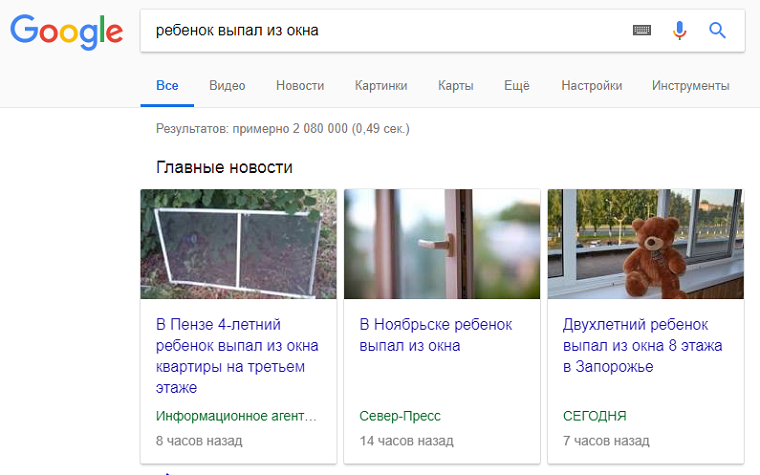Click the '8 часов назад' timestamp
The width and height of the screenshot is (760, 475).
199,441
